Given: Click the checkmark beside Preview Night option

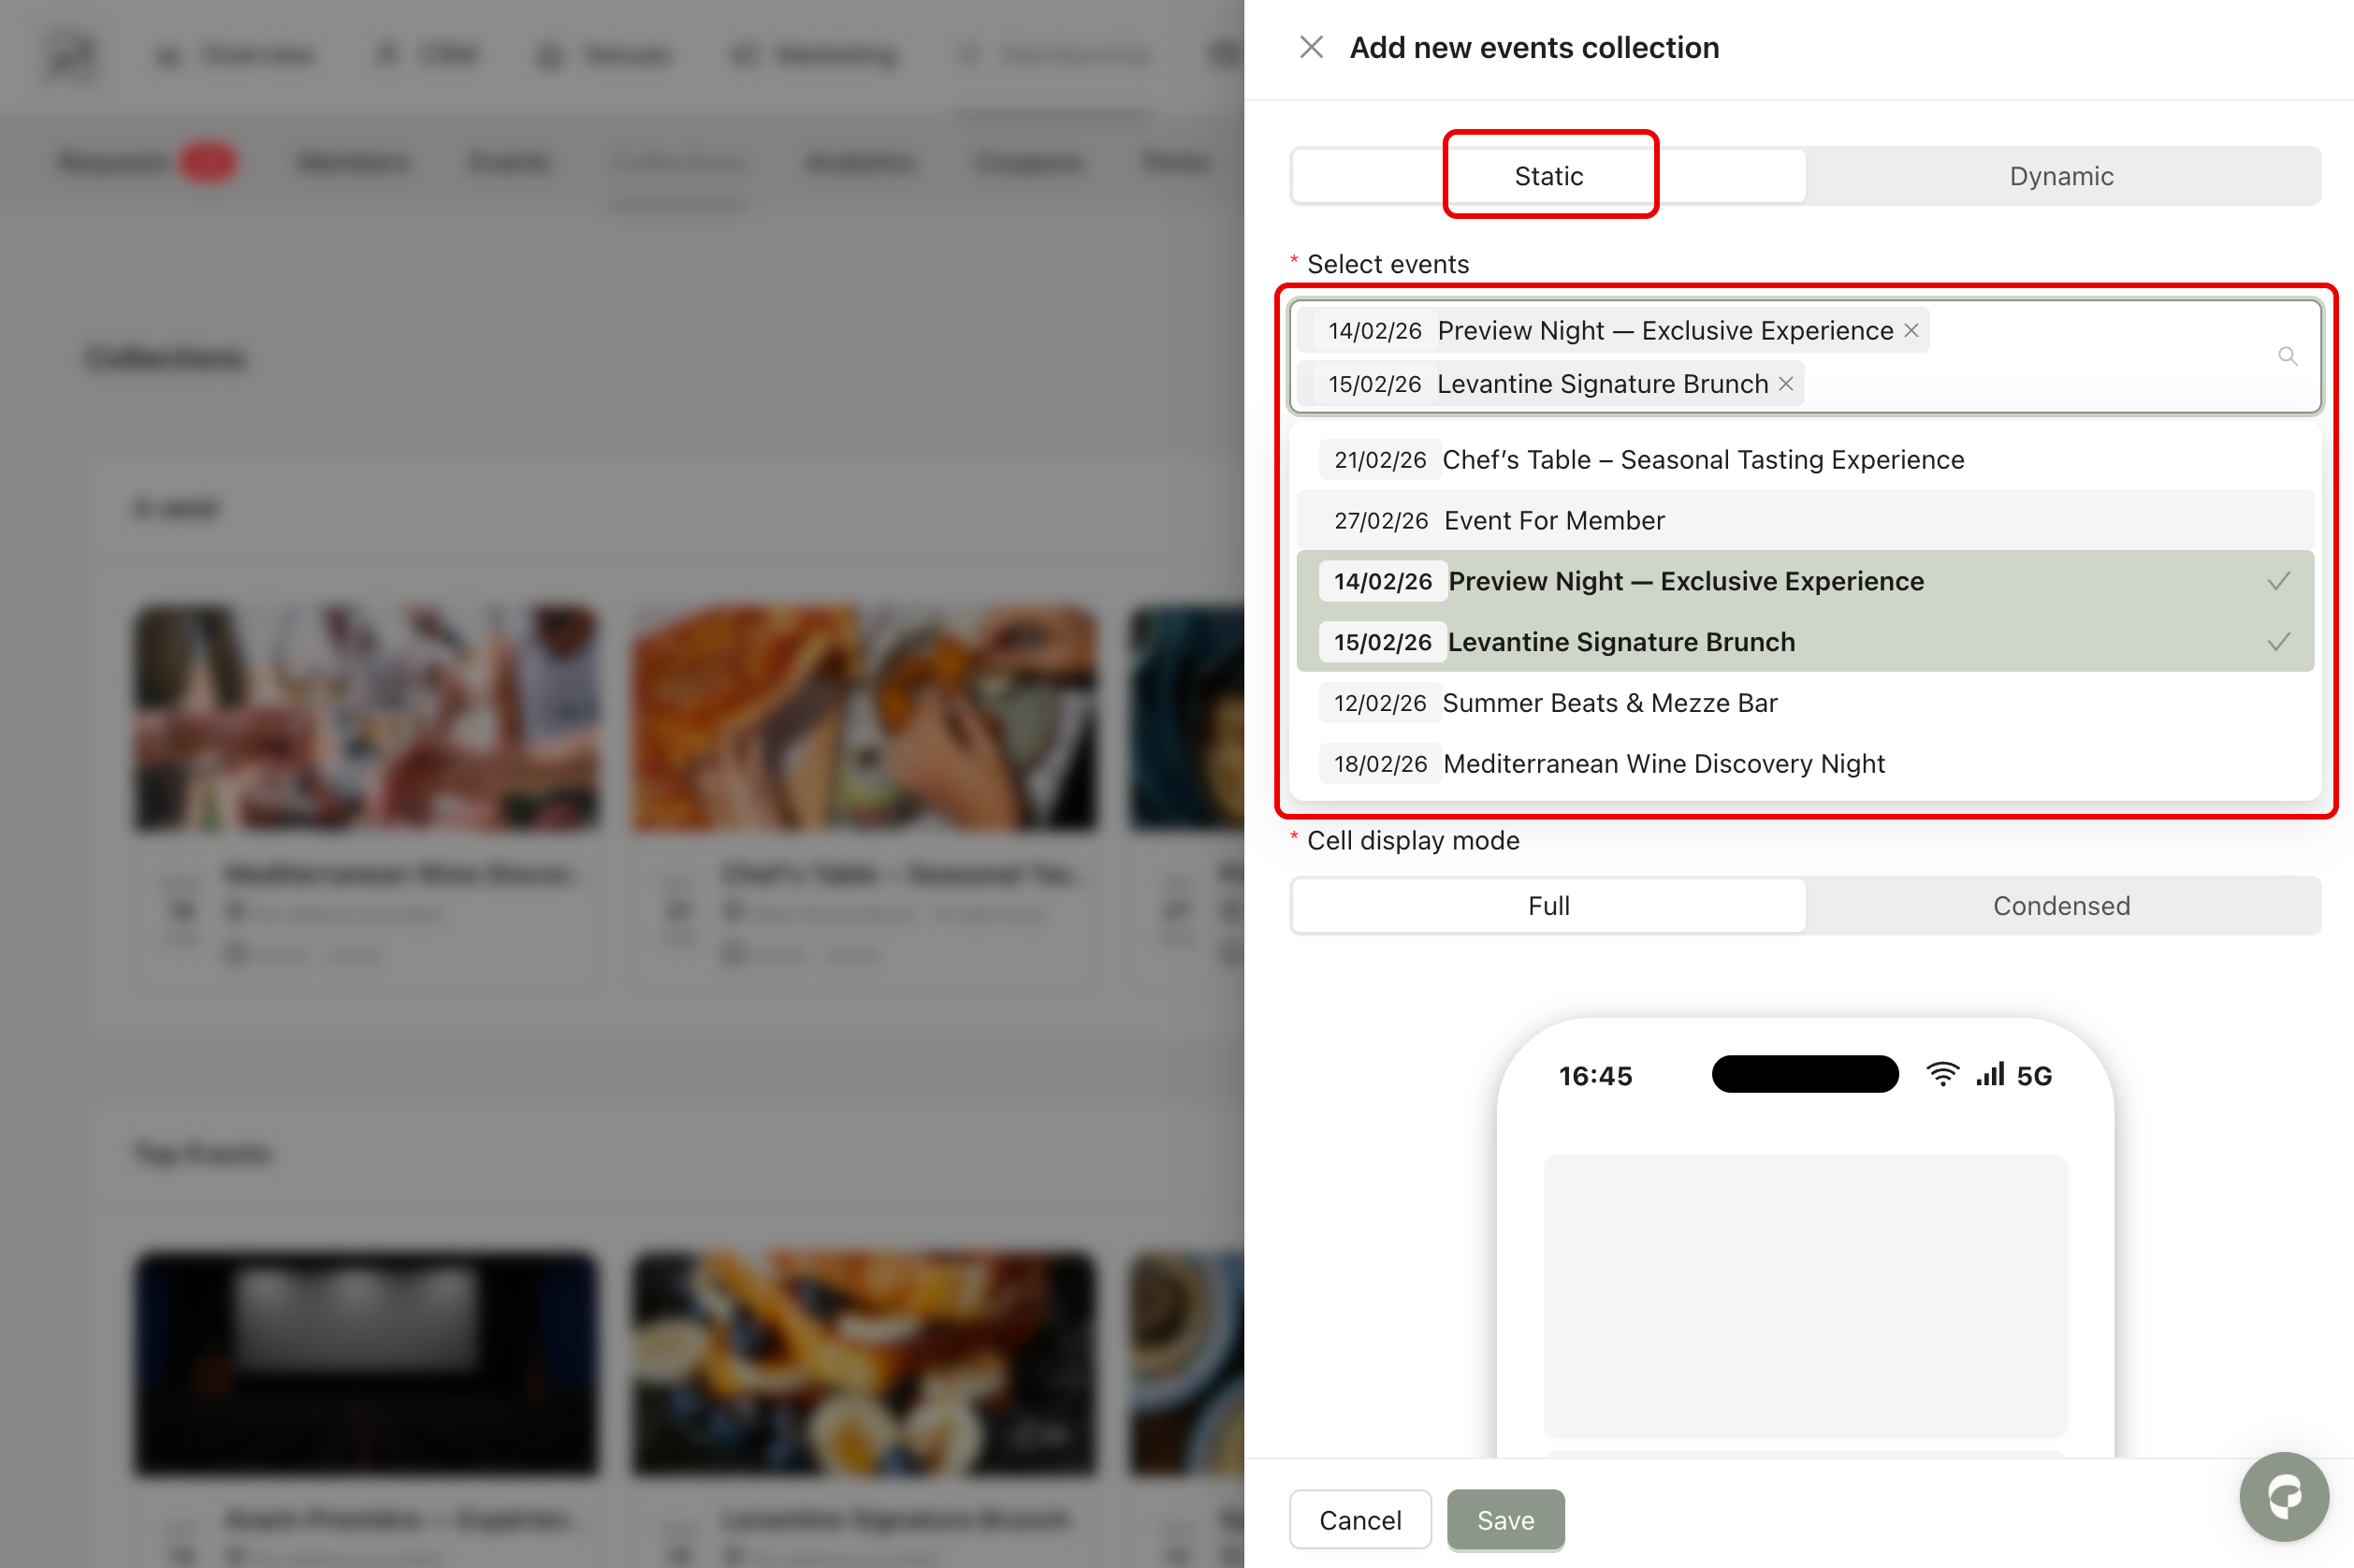Looking at the screenshot, I should 2278,581.
